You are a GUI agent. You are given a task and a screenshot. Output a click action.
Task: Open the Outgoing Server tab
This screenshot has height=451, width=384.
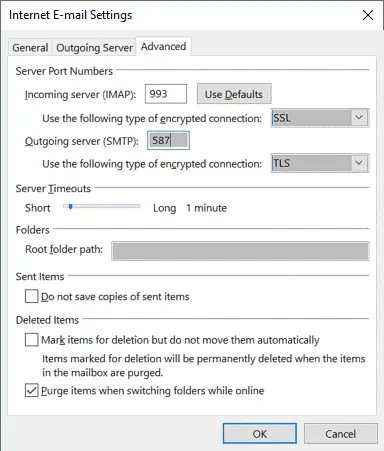(x=94, y=48)
